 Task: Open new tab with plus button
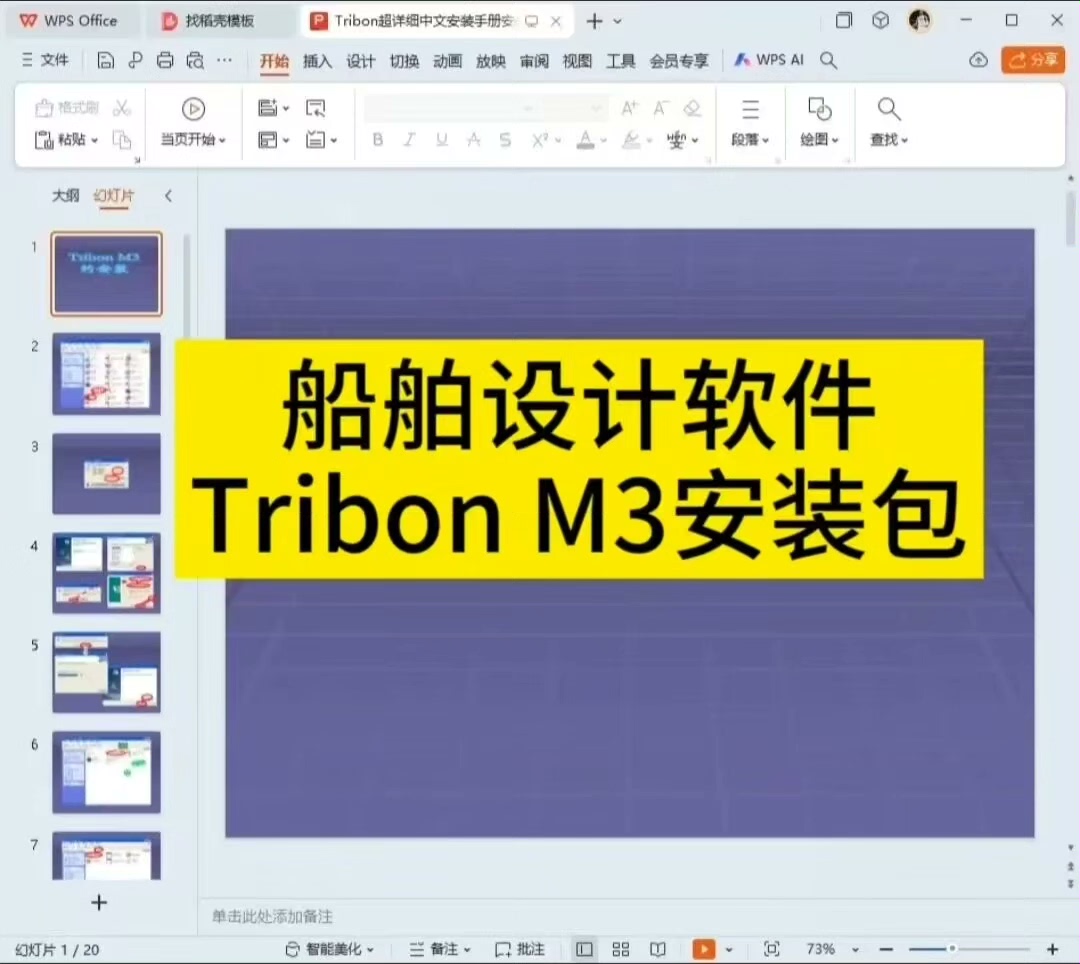coord(594,21)
